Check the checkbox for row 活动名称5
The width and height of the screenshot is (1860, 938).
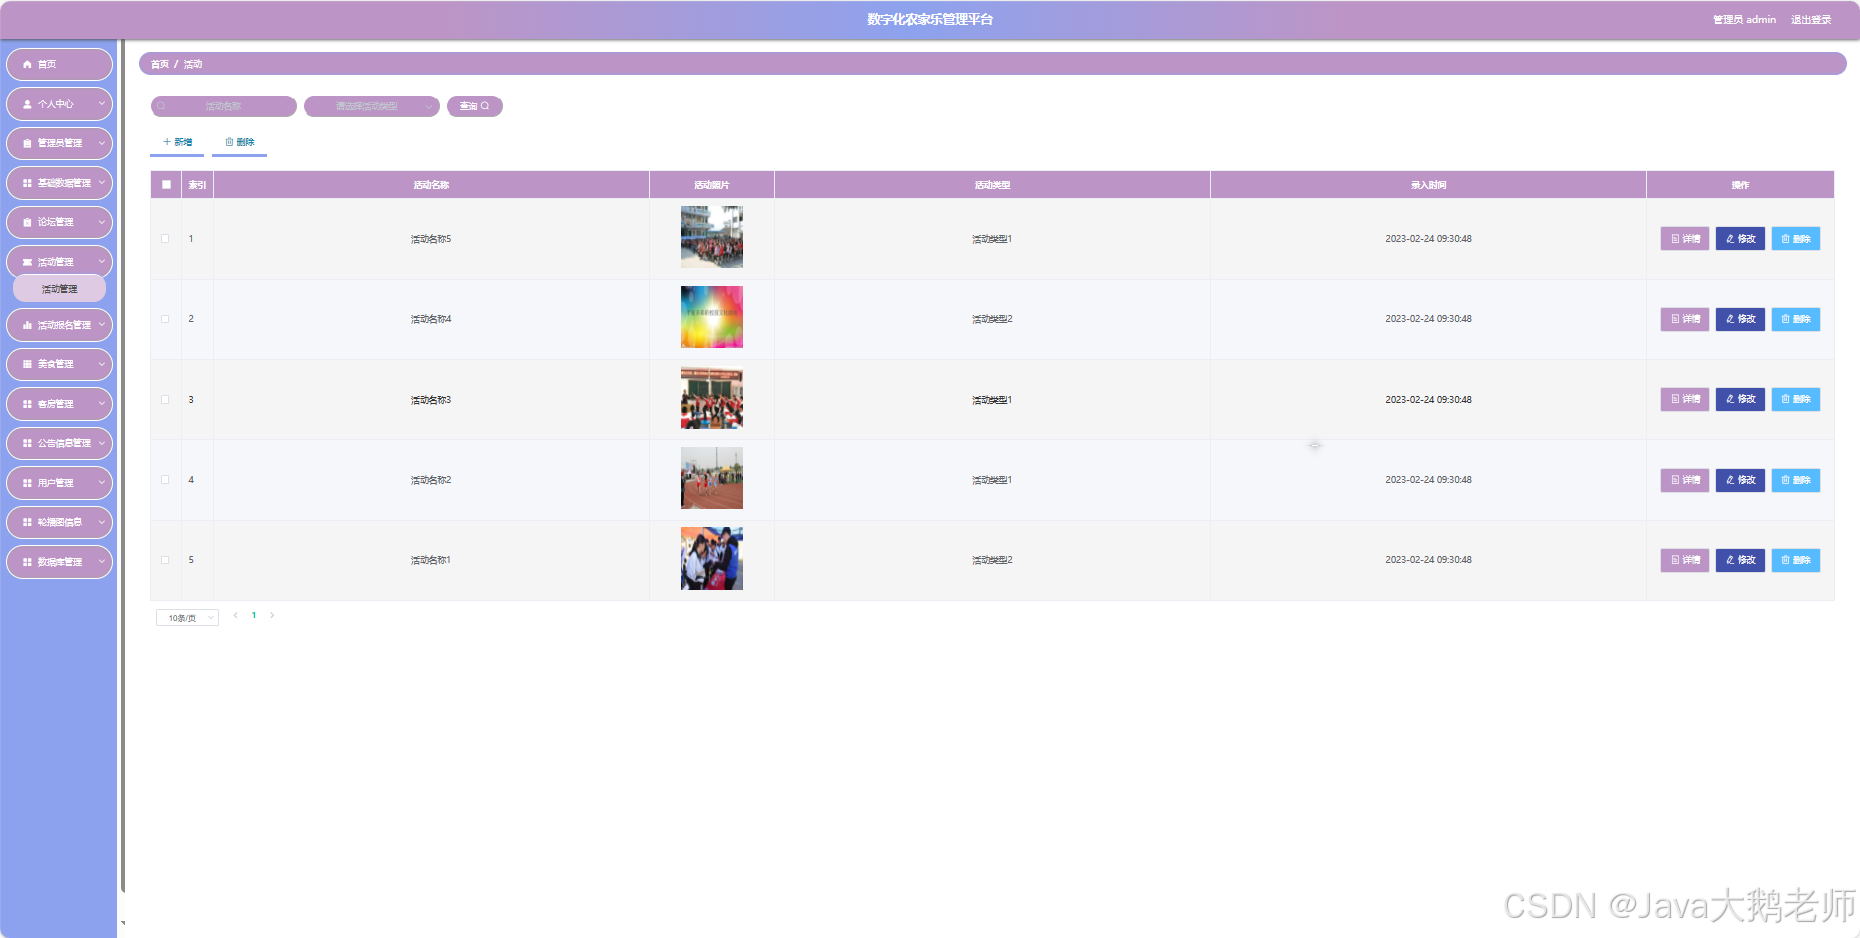pyautogui.click(x=165, y=239)
